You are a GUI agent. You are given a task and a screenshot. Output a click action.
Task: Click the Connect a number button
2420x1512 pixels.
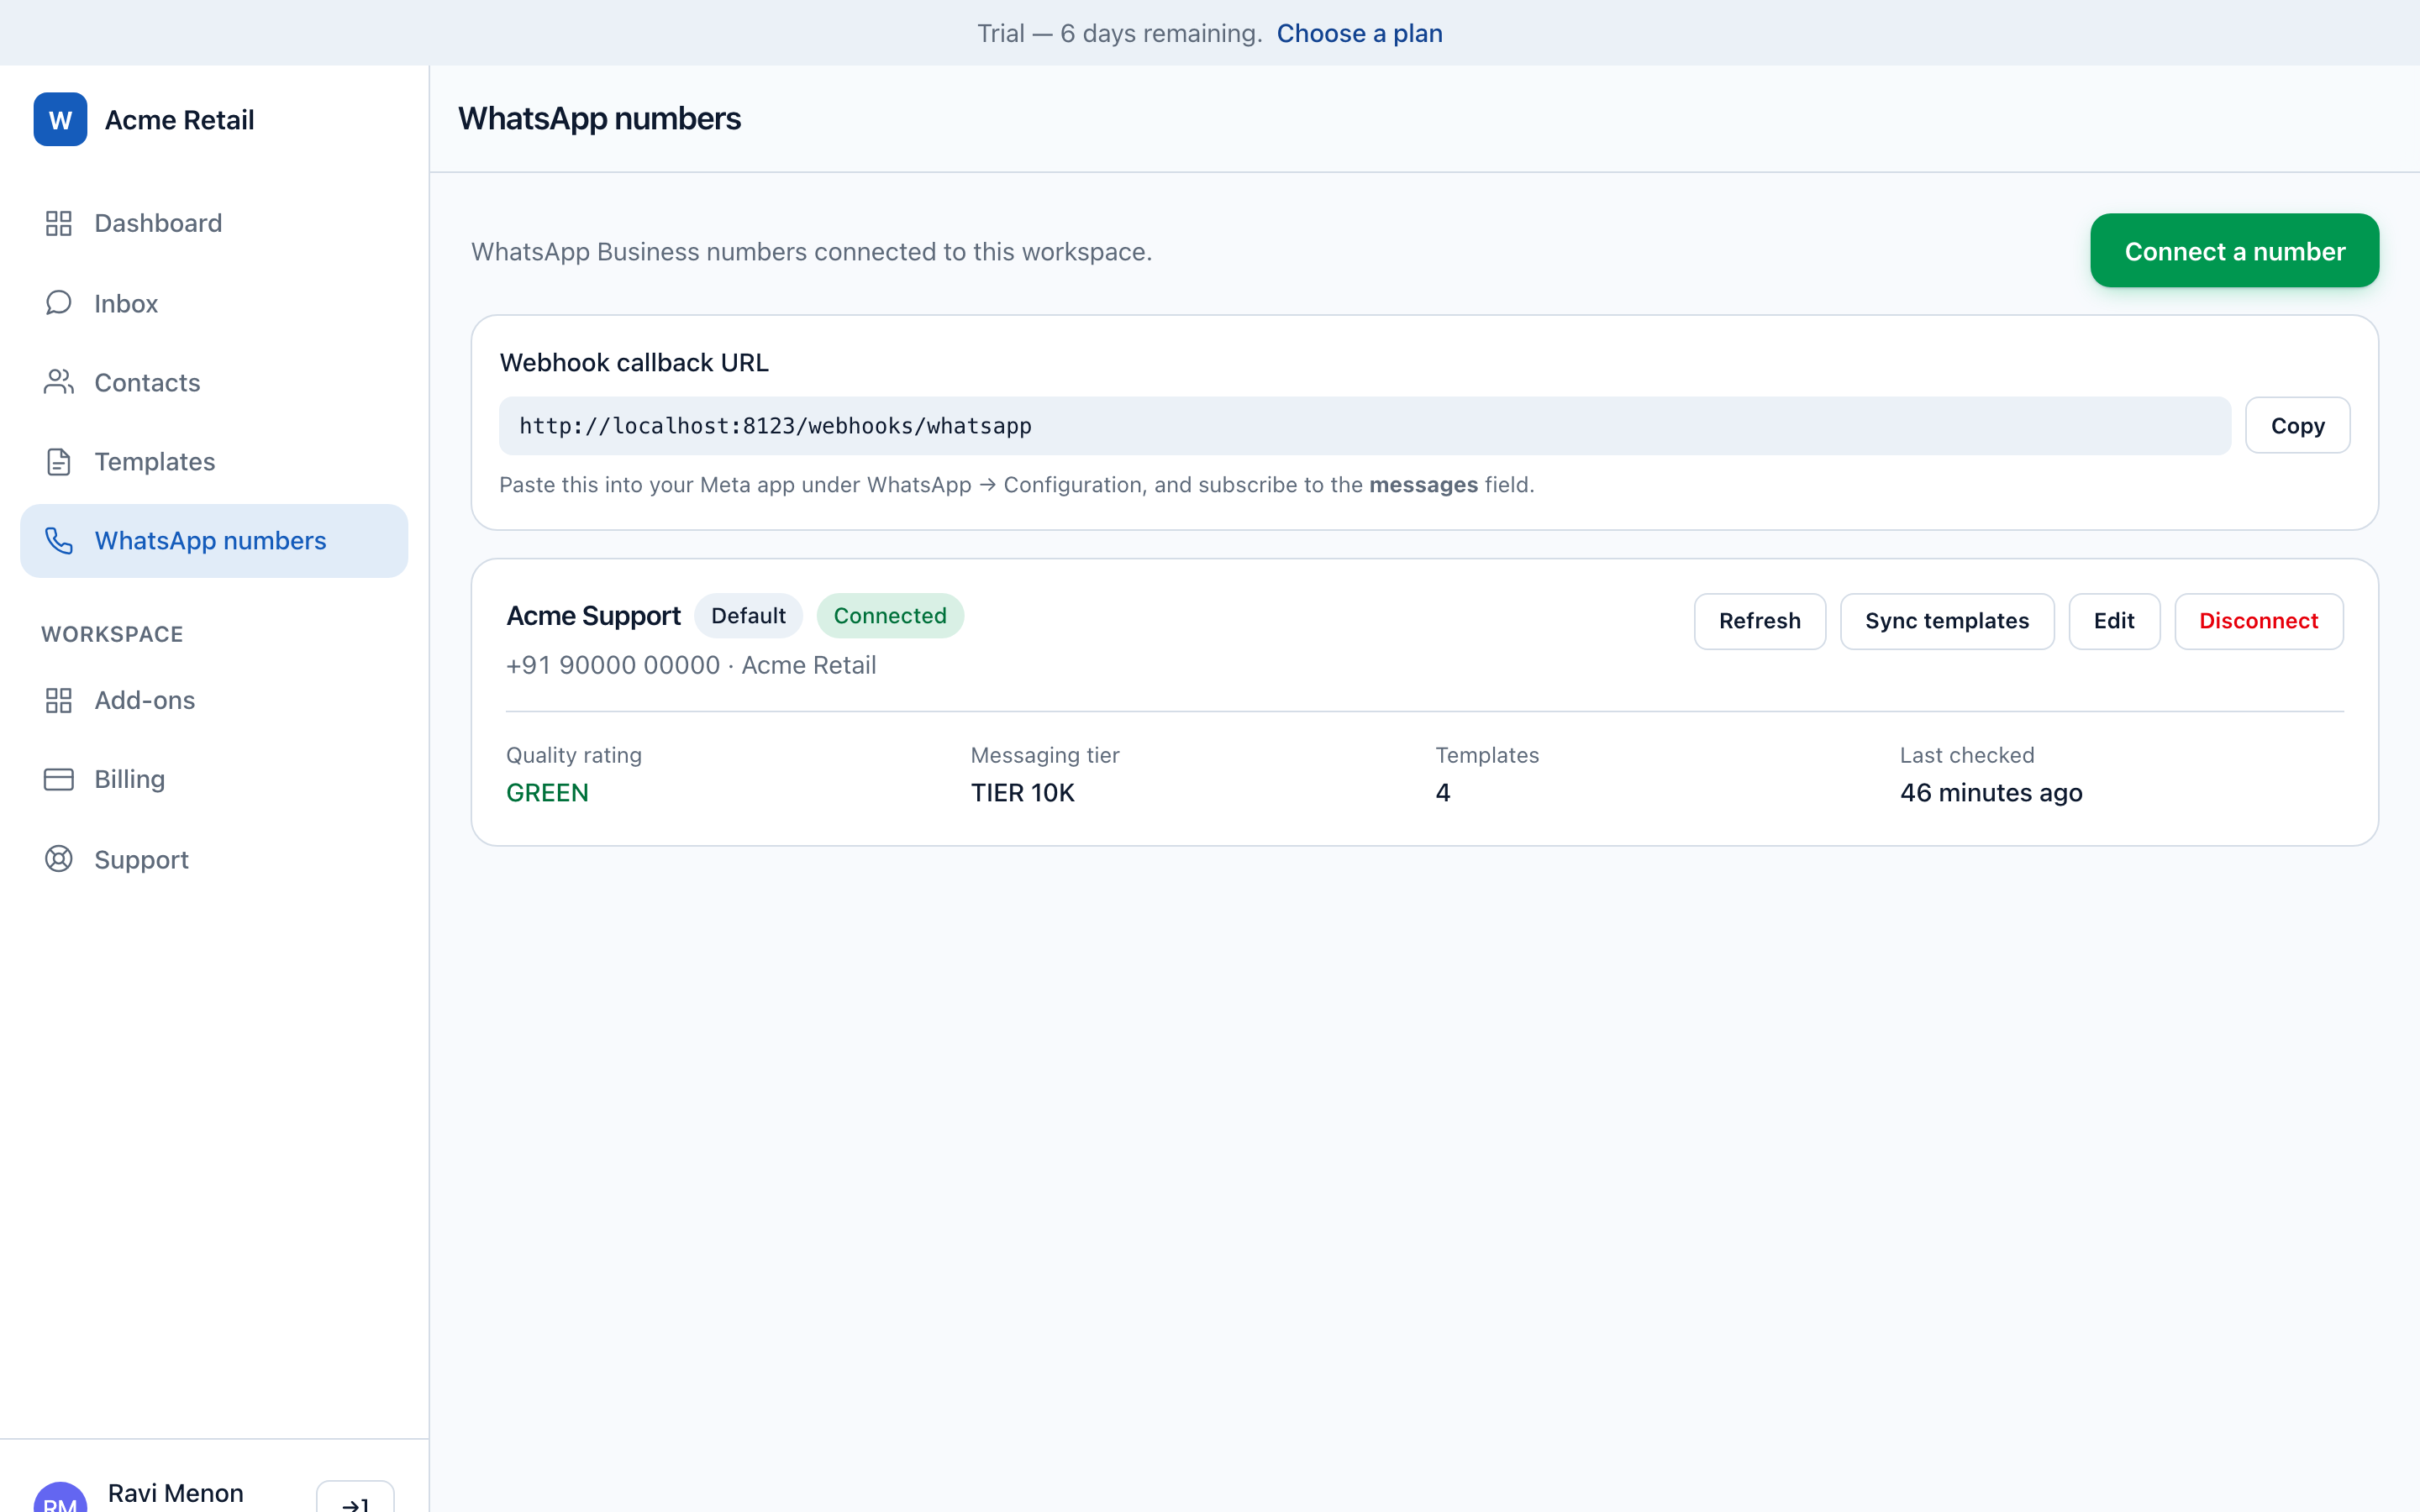coord(2234,251)
